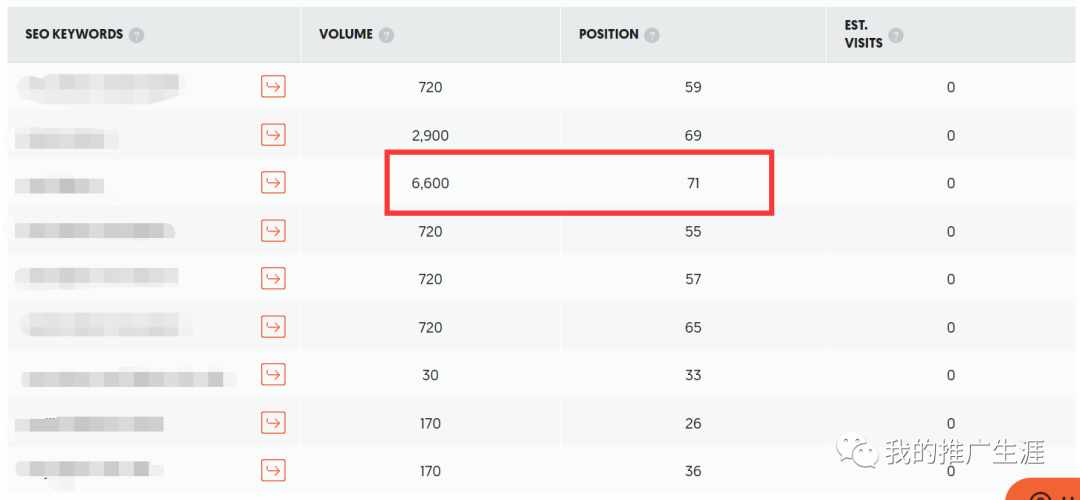The width and height of the screenshot is (1080, 500).
Task: Show help for SEO Keywords column
Action: [x=136, y=35]
